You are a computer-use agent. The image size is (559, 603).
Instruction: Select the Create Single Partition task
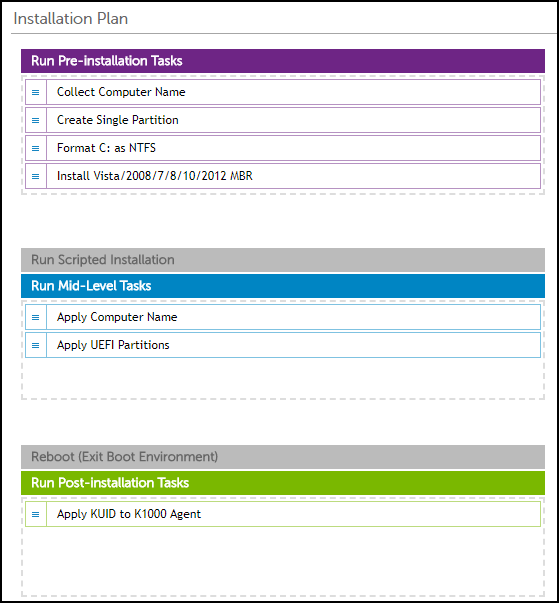point(283,120)
